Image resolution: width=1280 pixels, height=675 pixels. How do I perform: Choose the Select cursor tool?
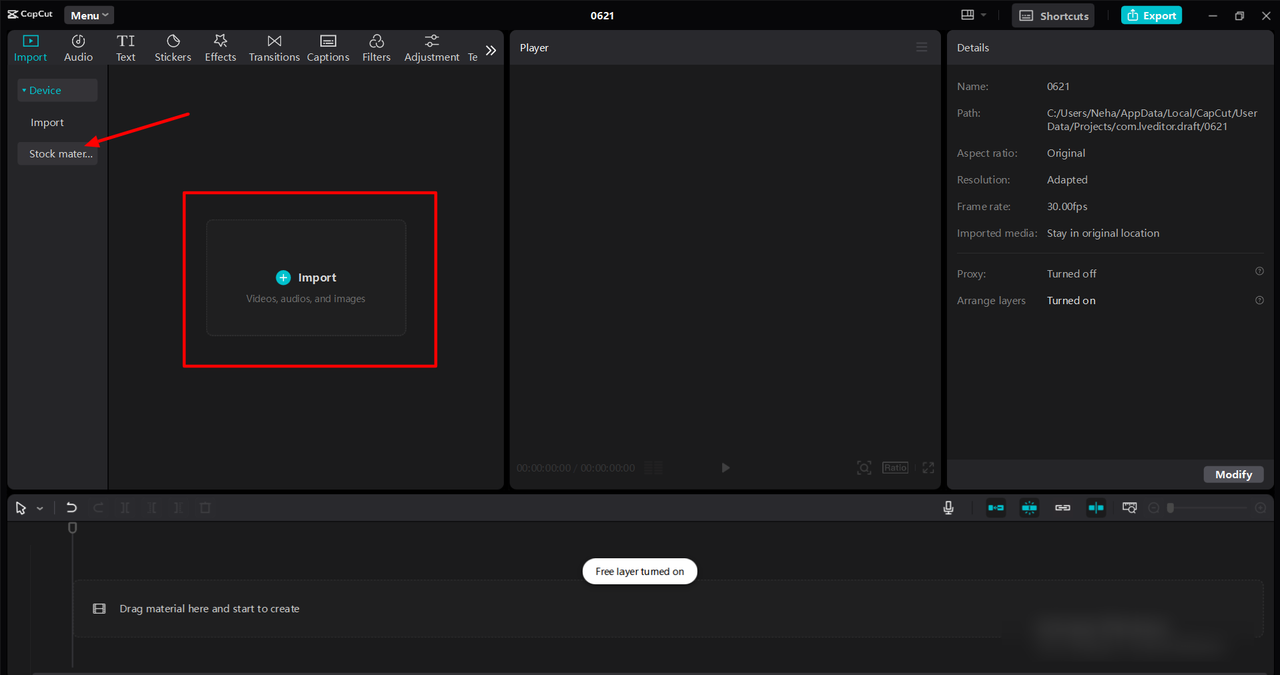[x=21, y=508]
